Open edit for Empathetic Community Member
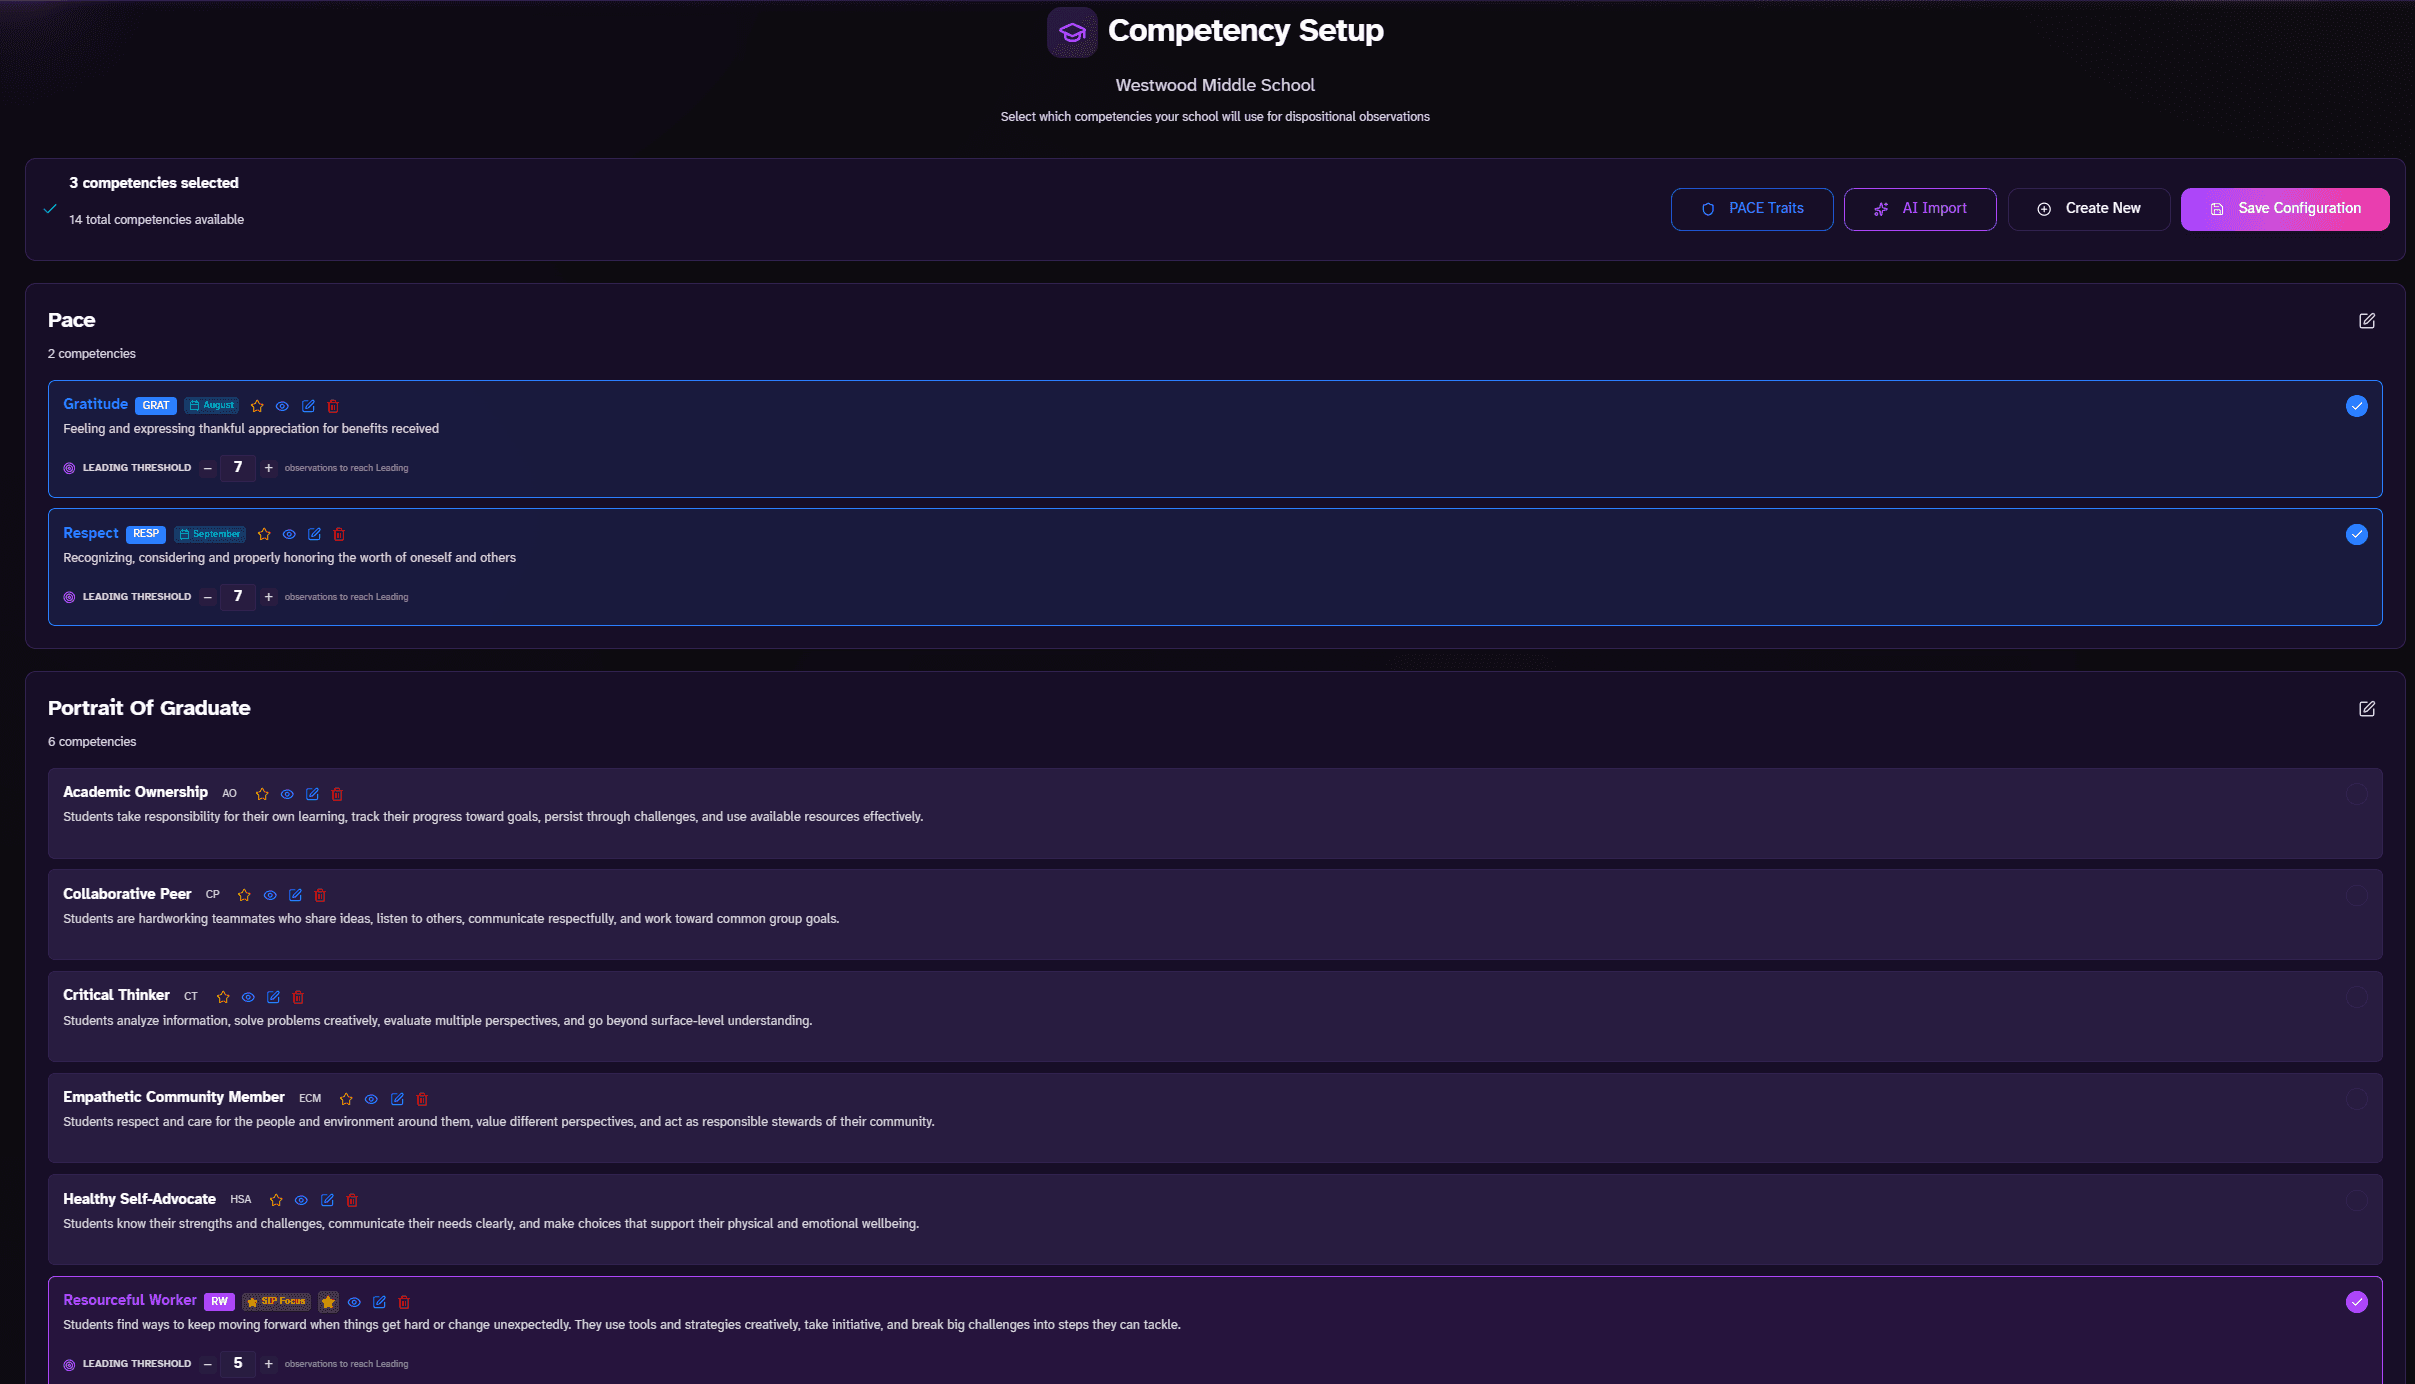 (397, 1099)
